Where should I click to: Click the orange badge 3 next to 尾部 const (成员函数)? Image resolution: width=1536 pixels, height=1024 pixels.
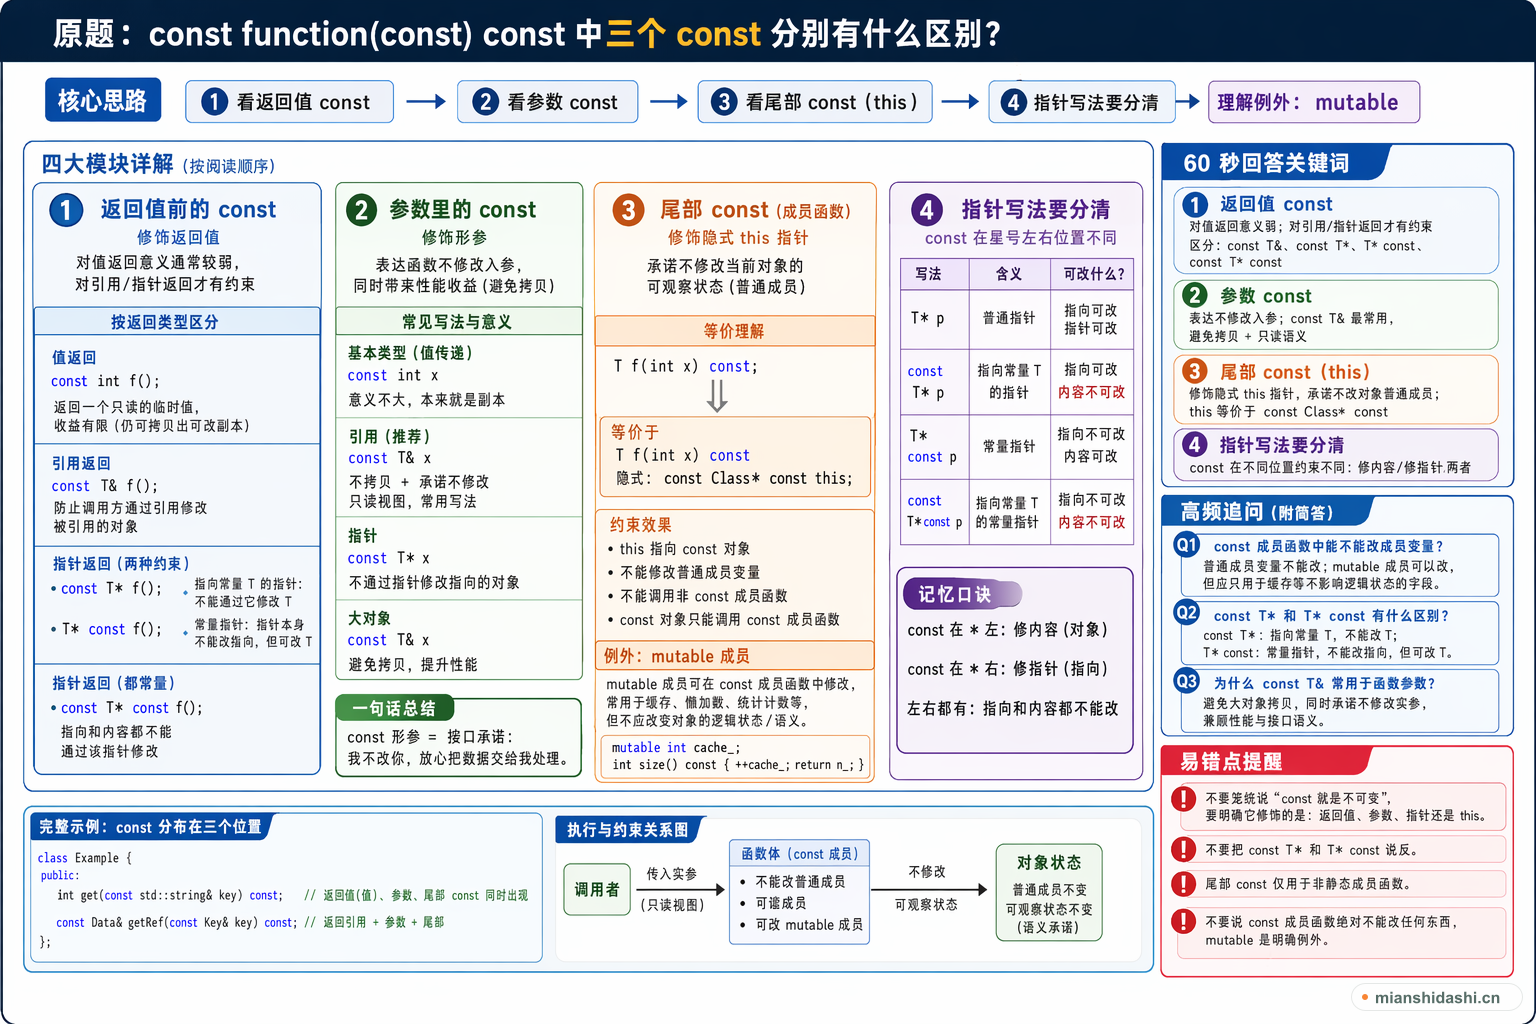628,209
